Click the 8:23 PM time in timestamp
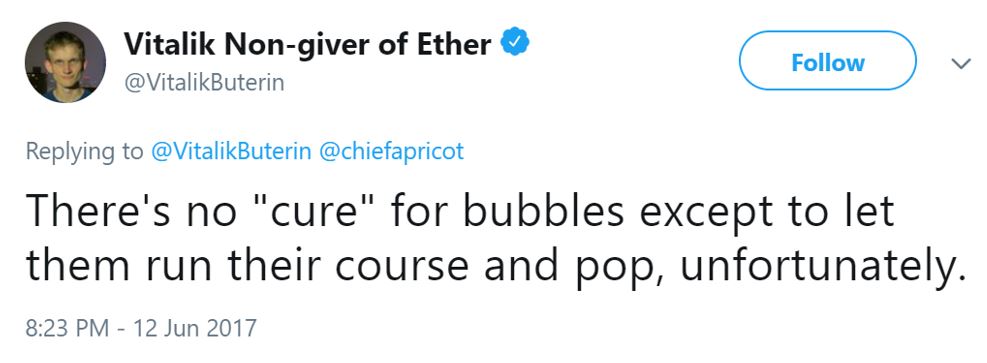Viewport: 987px width, 363px height. pos(67,328)
